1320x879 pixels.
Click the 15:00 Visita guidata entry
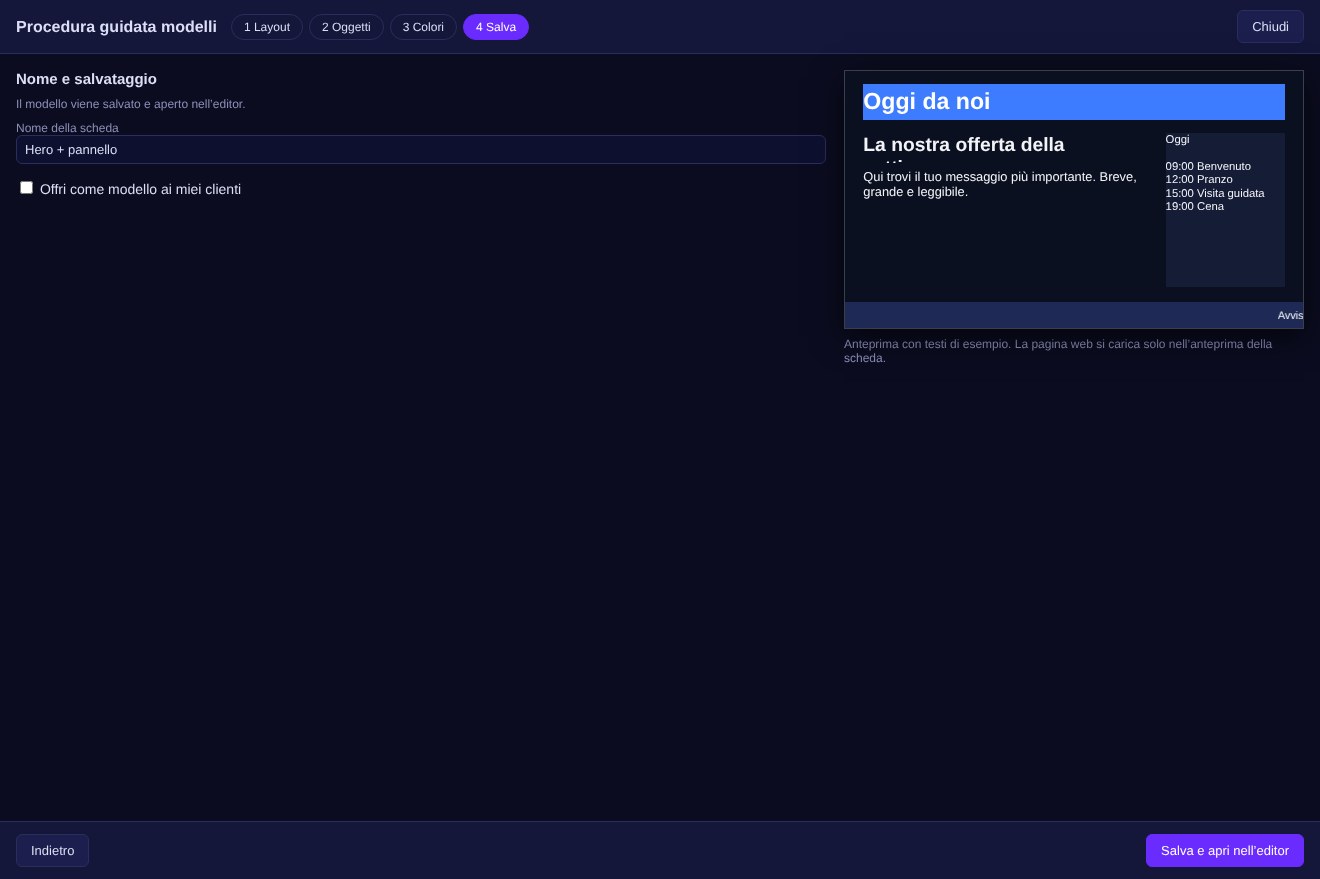tap(1215, 193)
